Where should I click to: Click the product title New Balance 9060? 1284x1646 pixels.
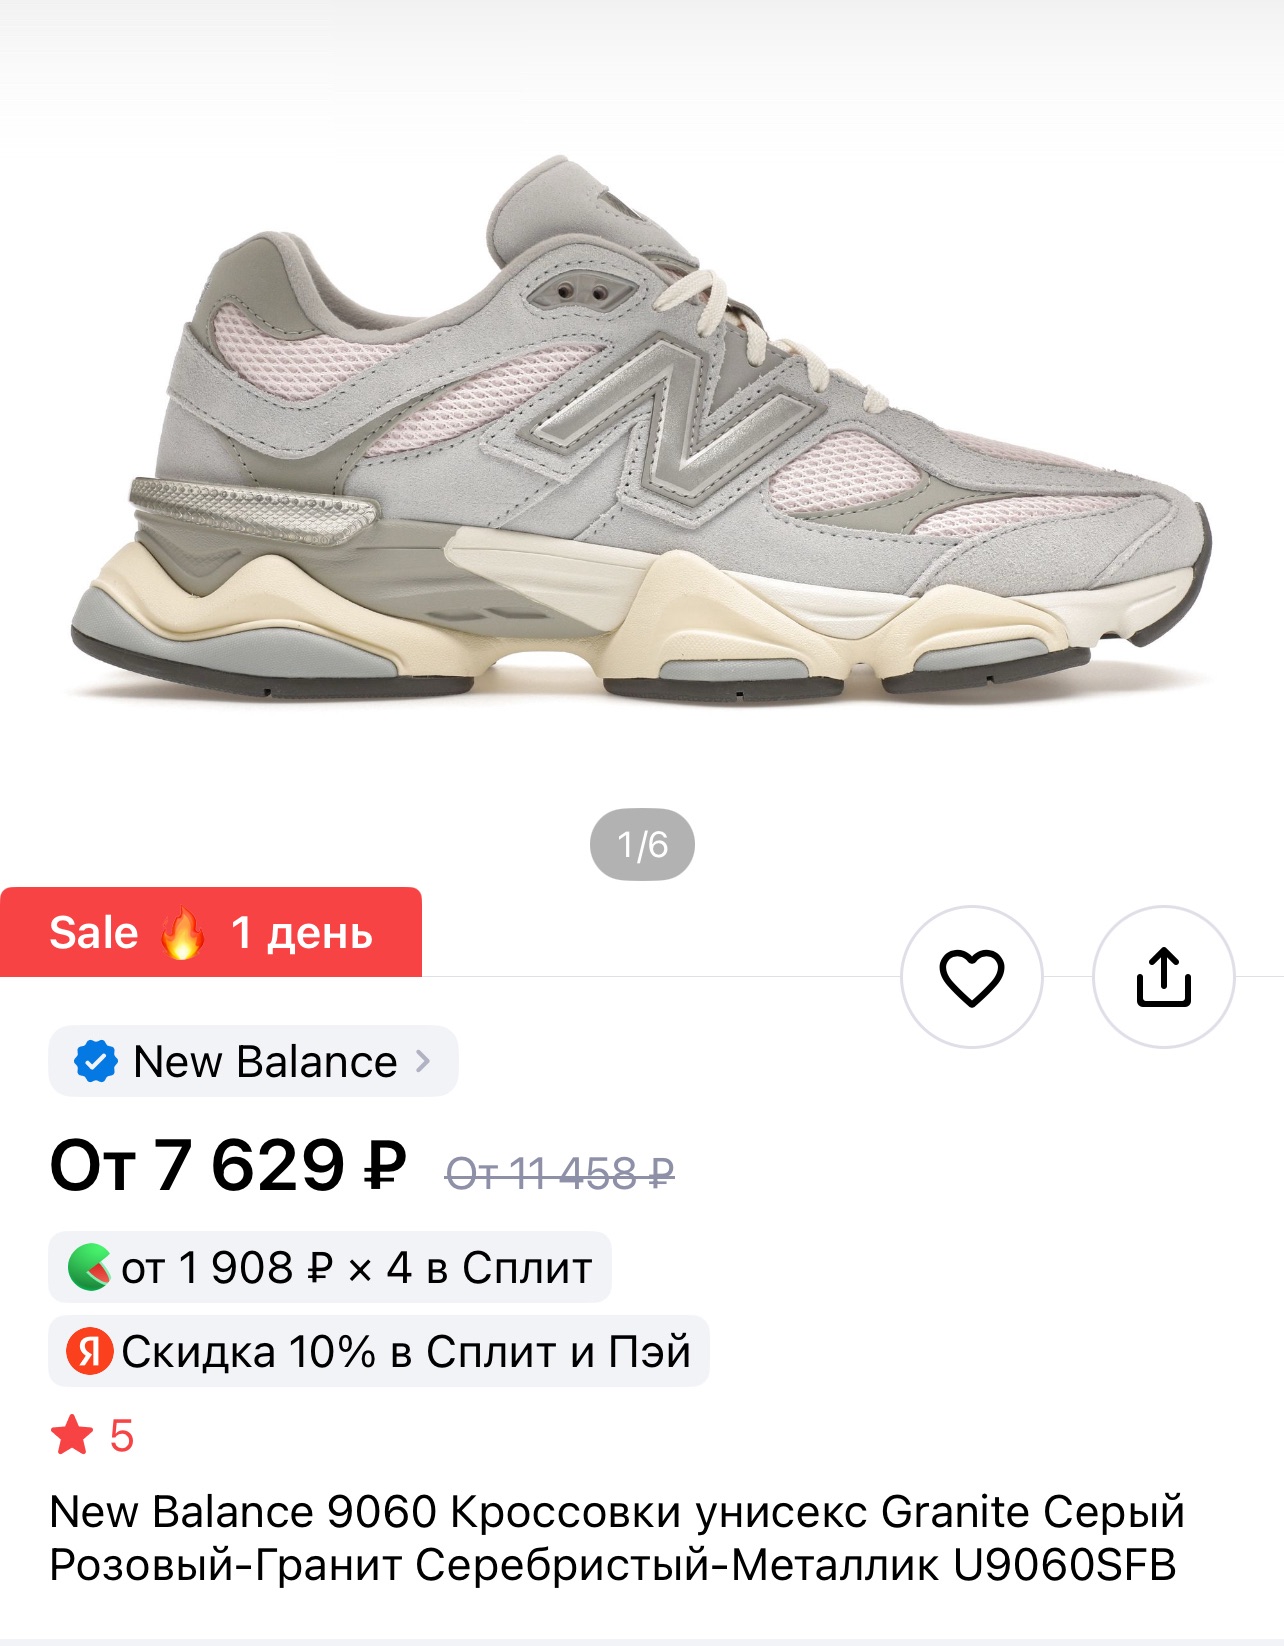click(x=243, y=1512)
